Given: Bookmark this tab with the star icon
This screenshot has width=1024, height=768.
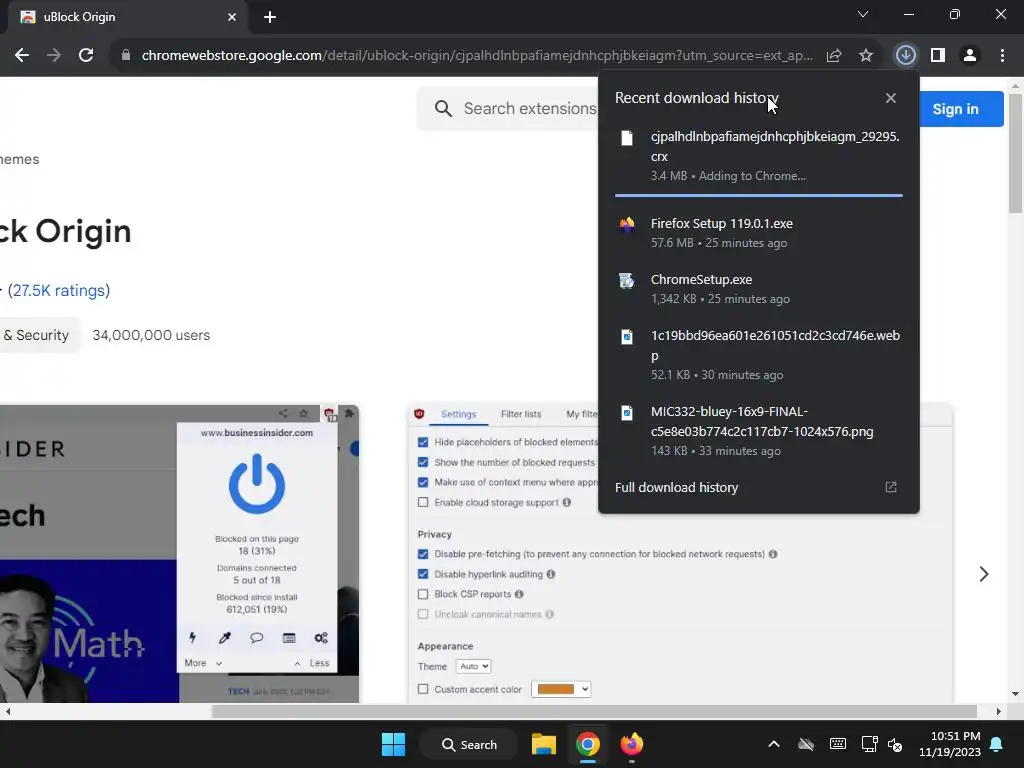Looking at the screenshot, I should [x=866, y=56].
